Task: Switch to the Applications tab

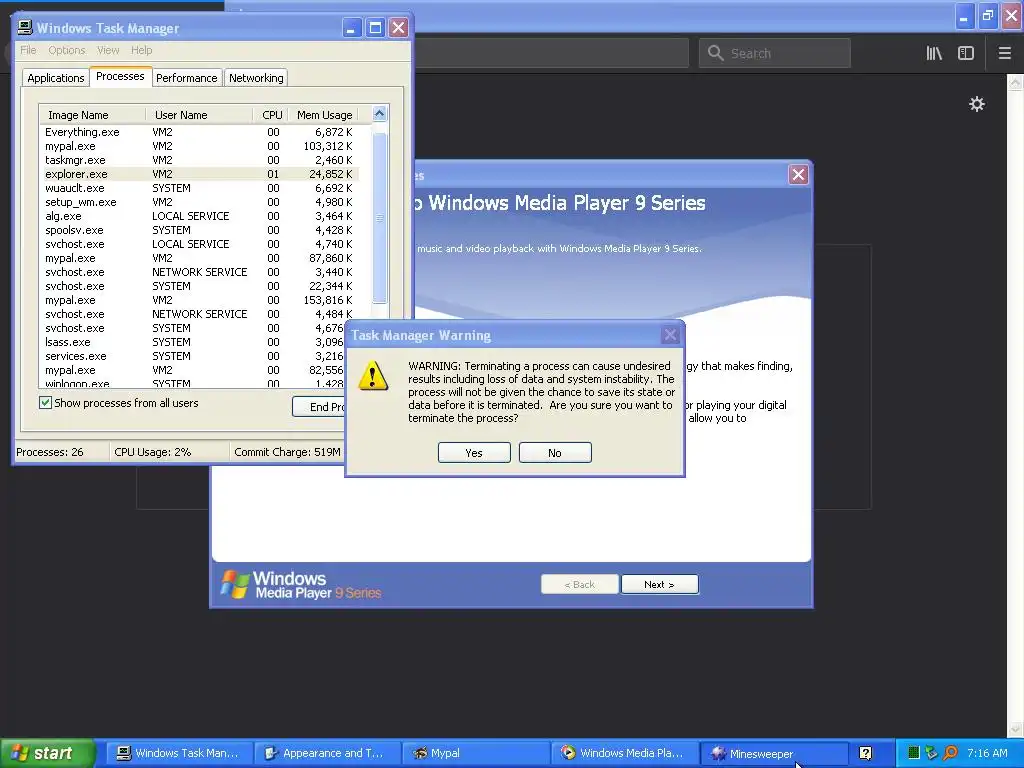Action: pos(56,78)
